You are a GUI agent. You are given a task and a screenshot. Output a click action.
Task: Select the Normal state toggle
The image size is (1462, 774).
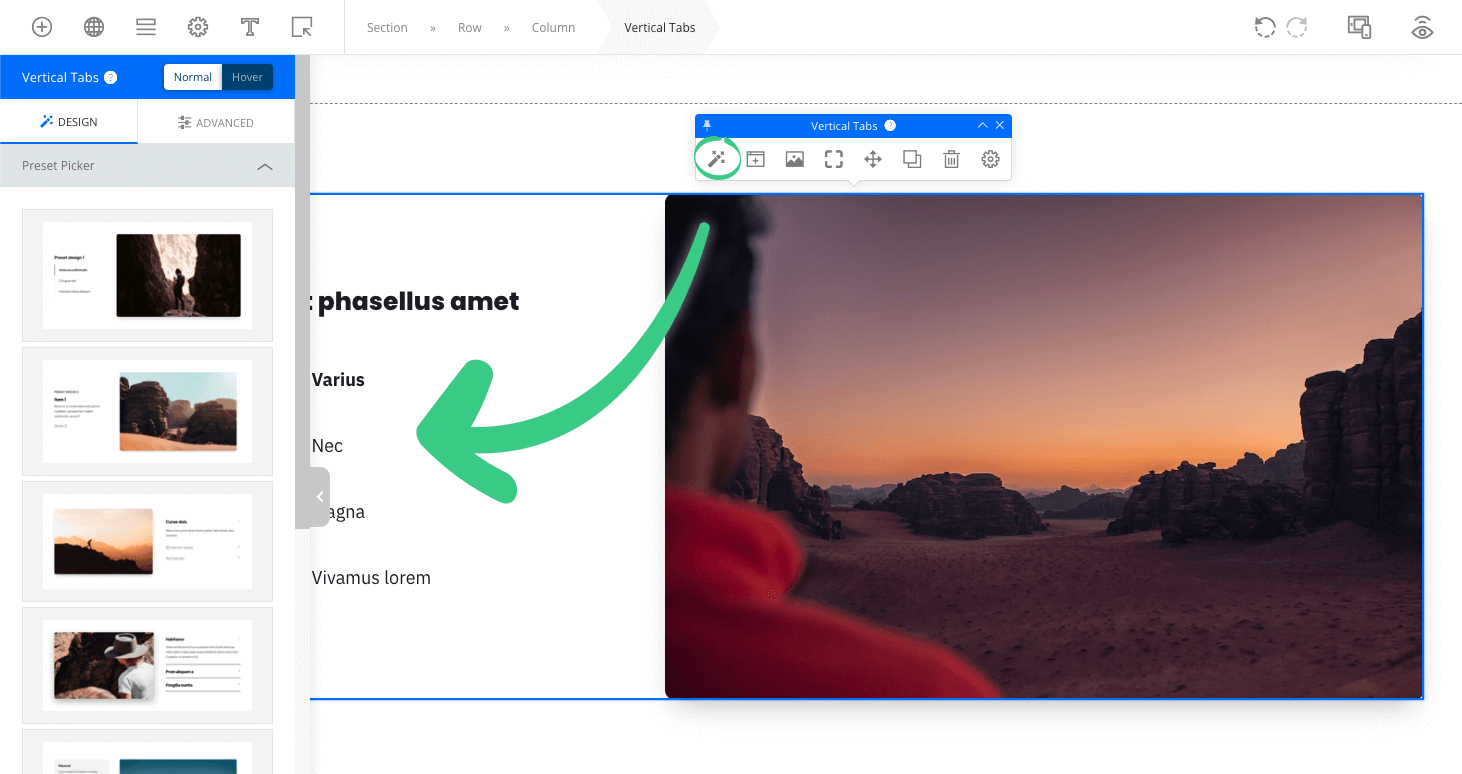click(x=193, y=77)
